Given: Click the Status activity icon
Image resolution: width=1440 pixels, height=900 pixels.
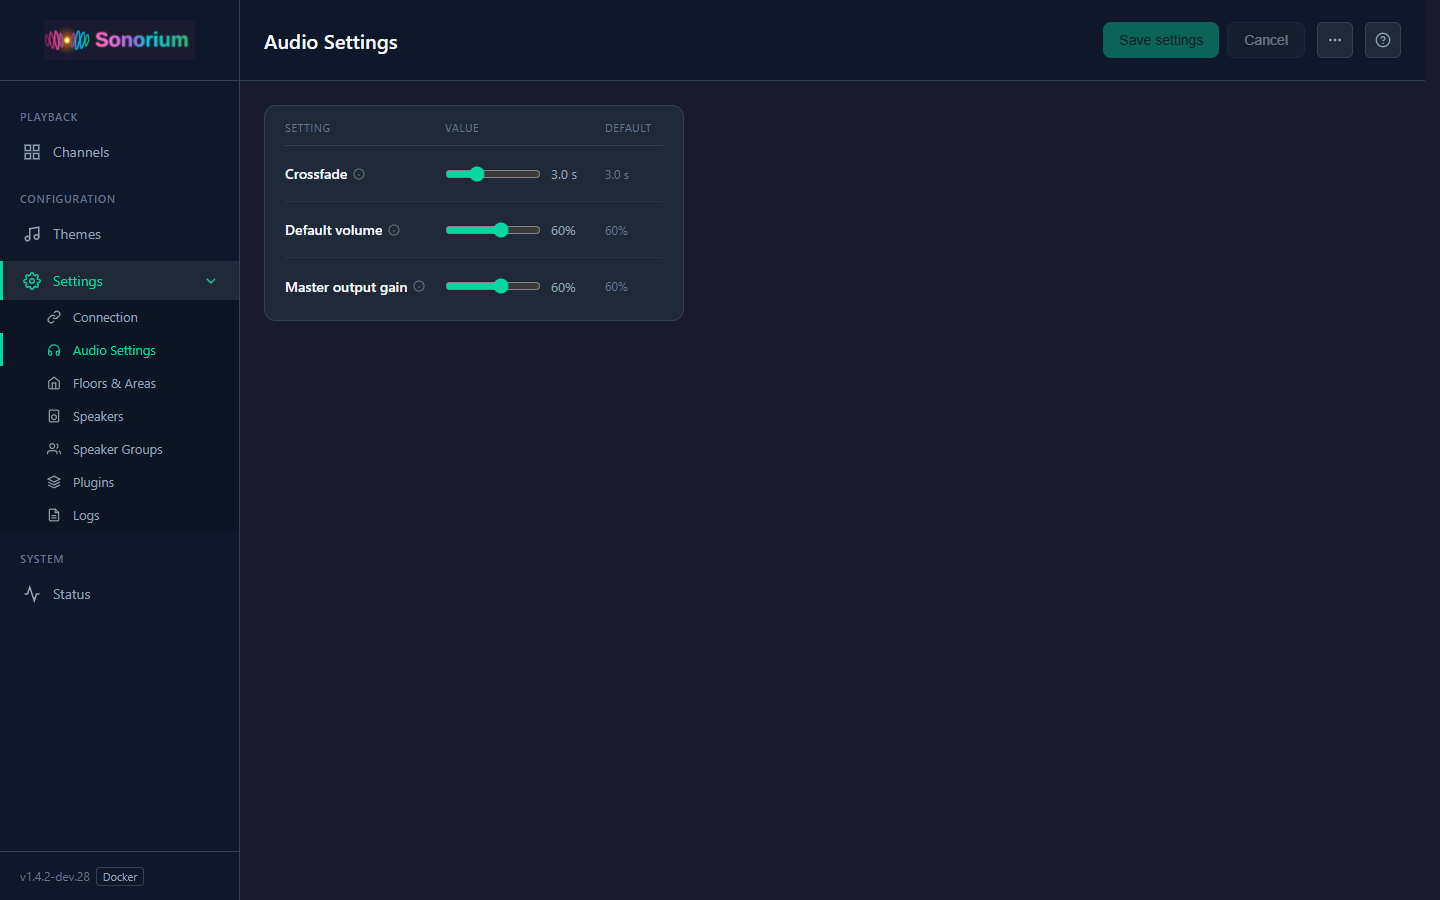Looking at the screenshot, I should click(32, 594).
